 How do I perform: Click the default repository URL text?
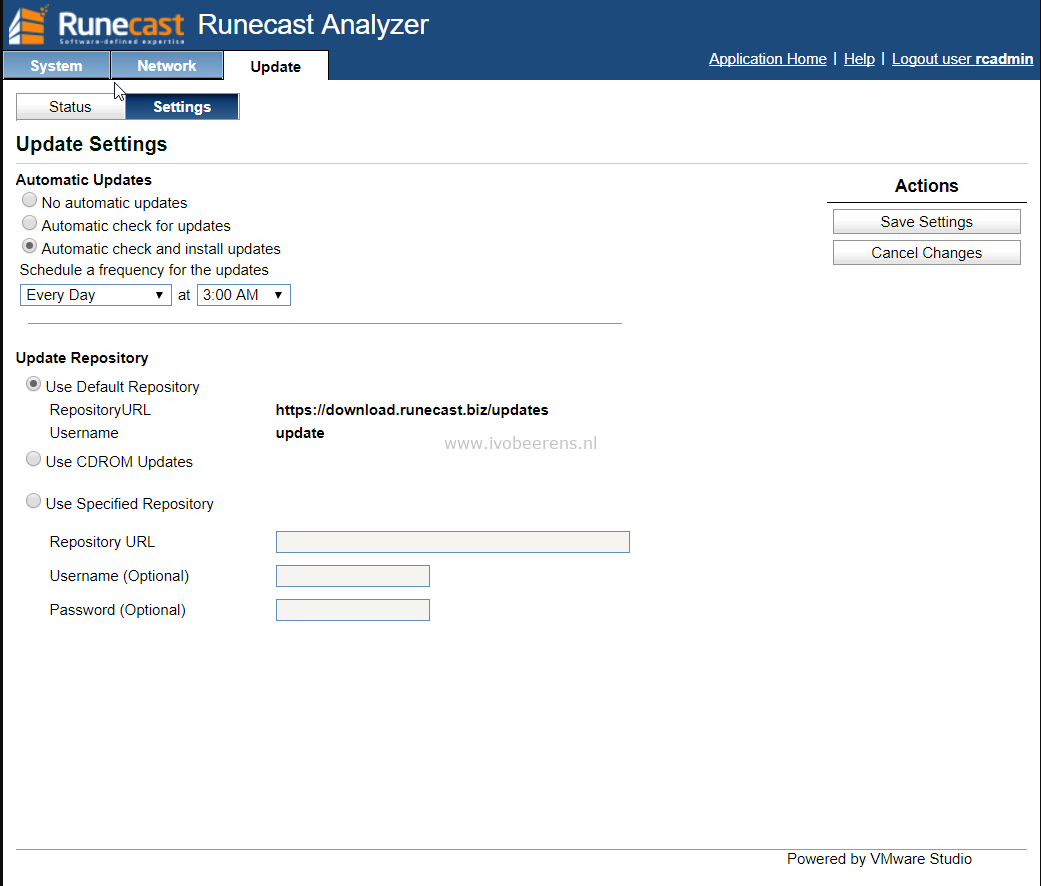[412, 410]
